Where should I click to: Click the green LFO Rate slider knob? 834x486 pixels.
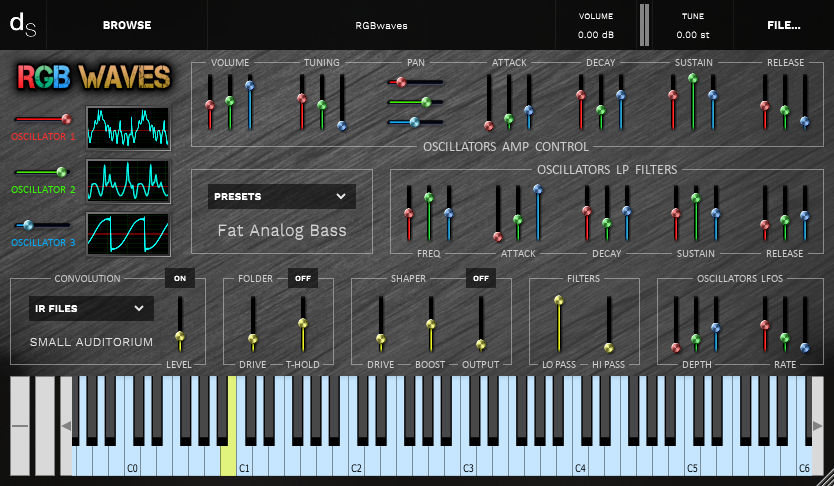point(785,338)
